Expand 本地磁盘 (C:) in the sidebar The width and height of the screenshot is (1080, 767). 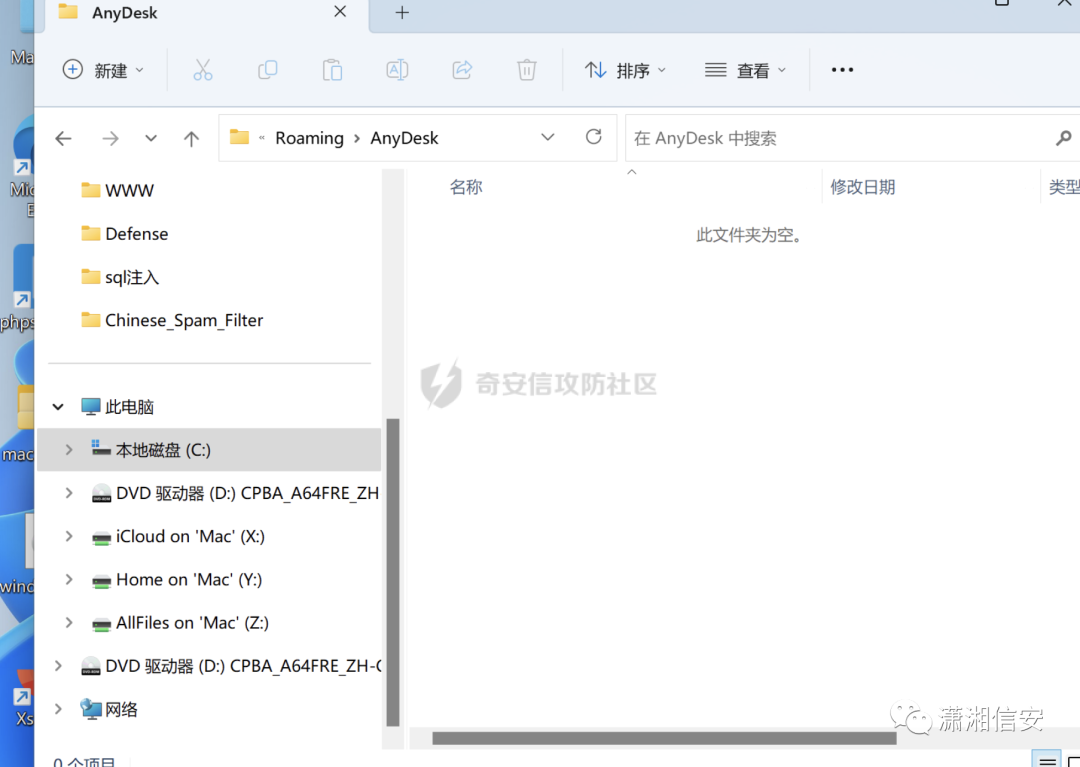68,449
